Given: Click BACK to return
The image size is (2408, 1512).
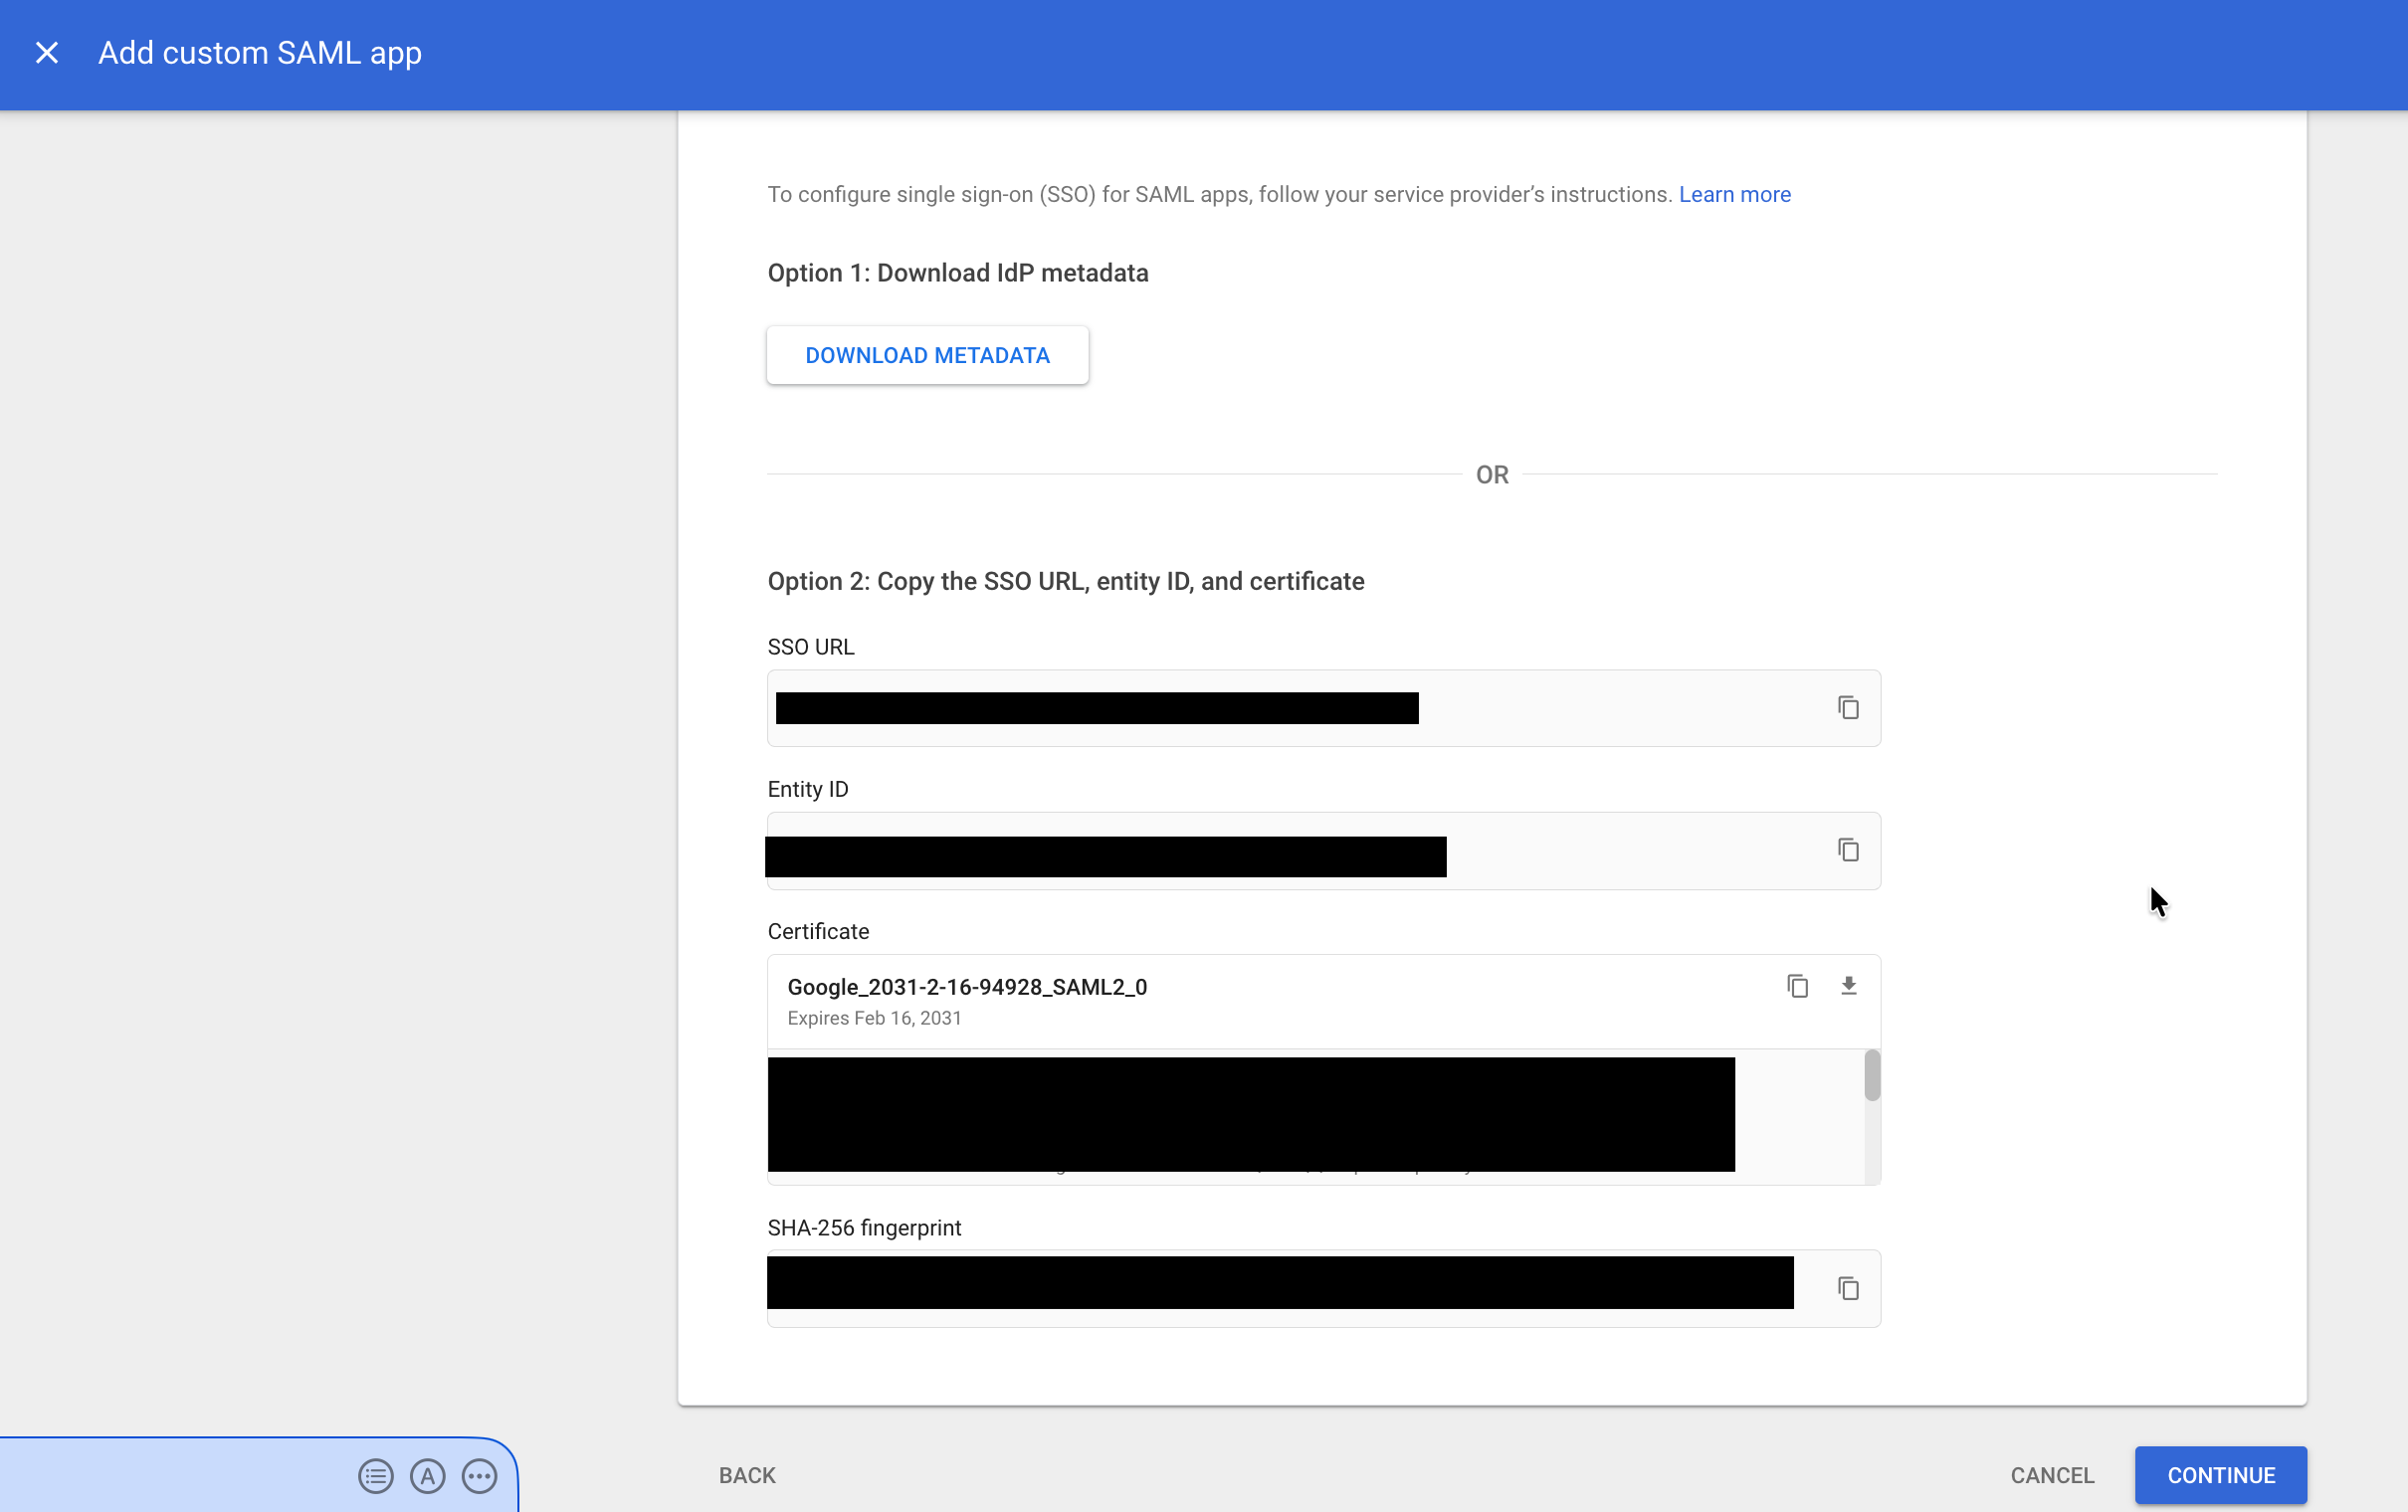Looking at the screenshot, I should (746, 1475).
